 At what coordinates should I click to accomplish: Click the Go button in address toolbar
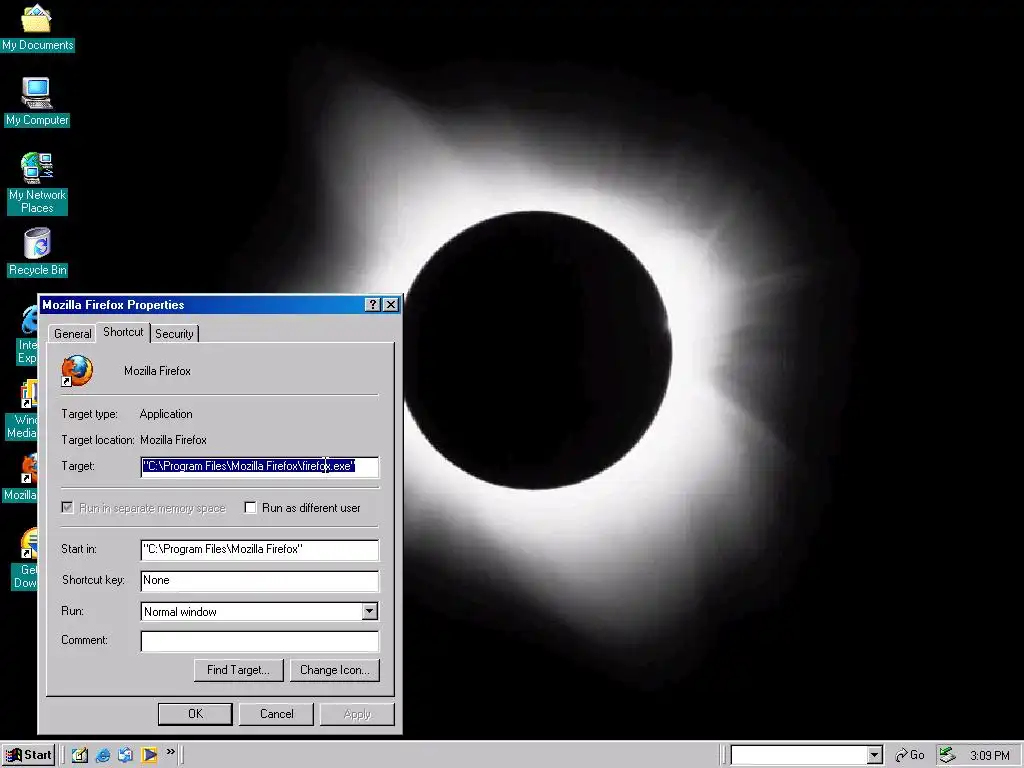click(x=910, y=755)
